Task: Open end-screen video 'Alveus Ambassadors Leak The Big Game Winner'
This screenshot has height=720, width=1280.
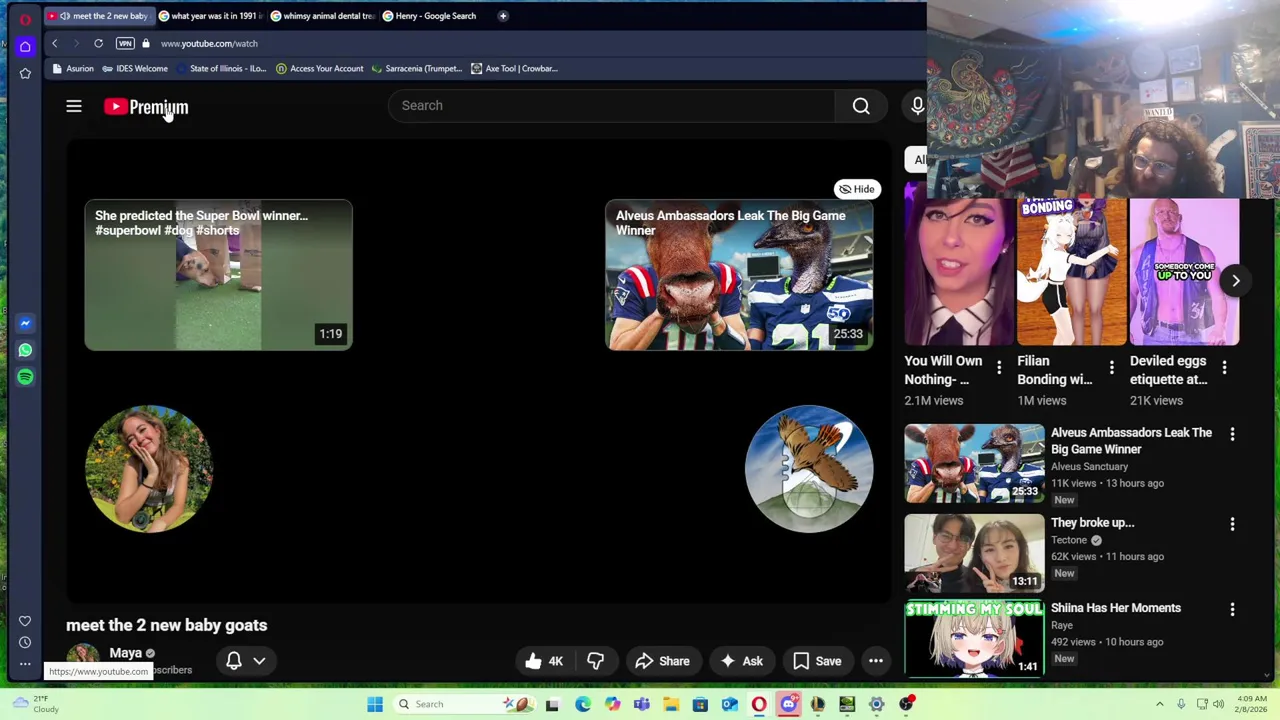Action: click(739, 275)
